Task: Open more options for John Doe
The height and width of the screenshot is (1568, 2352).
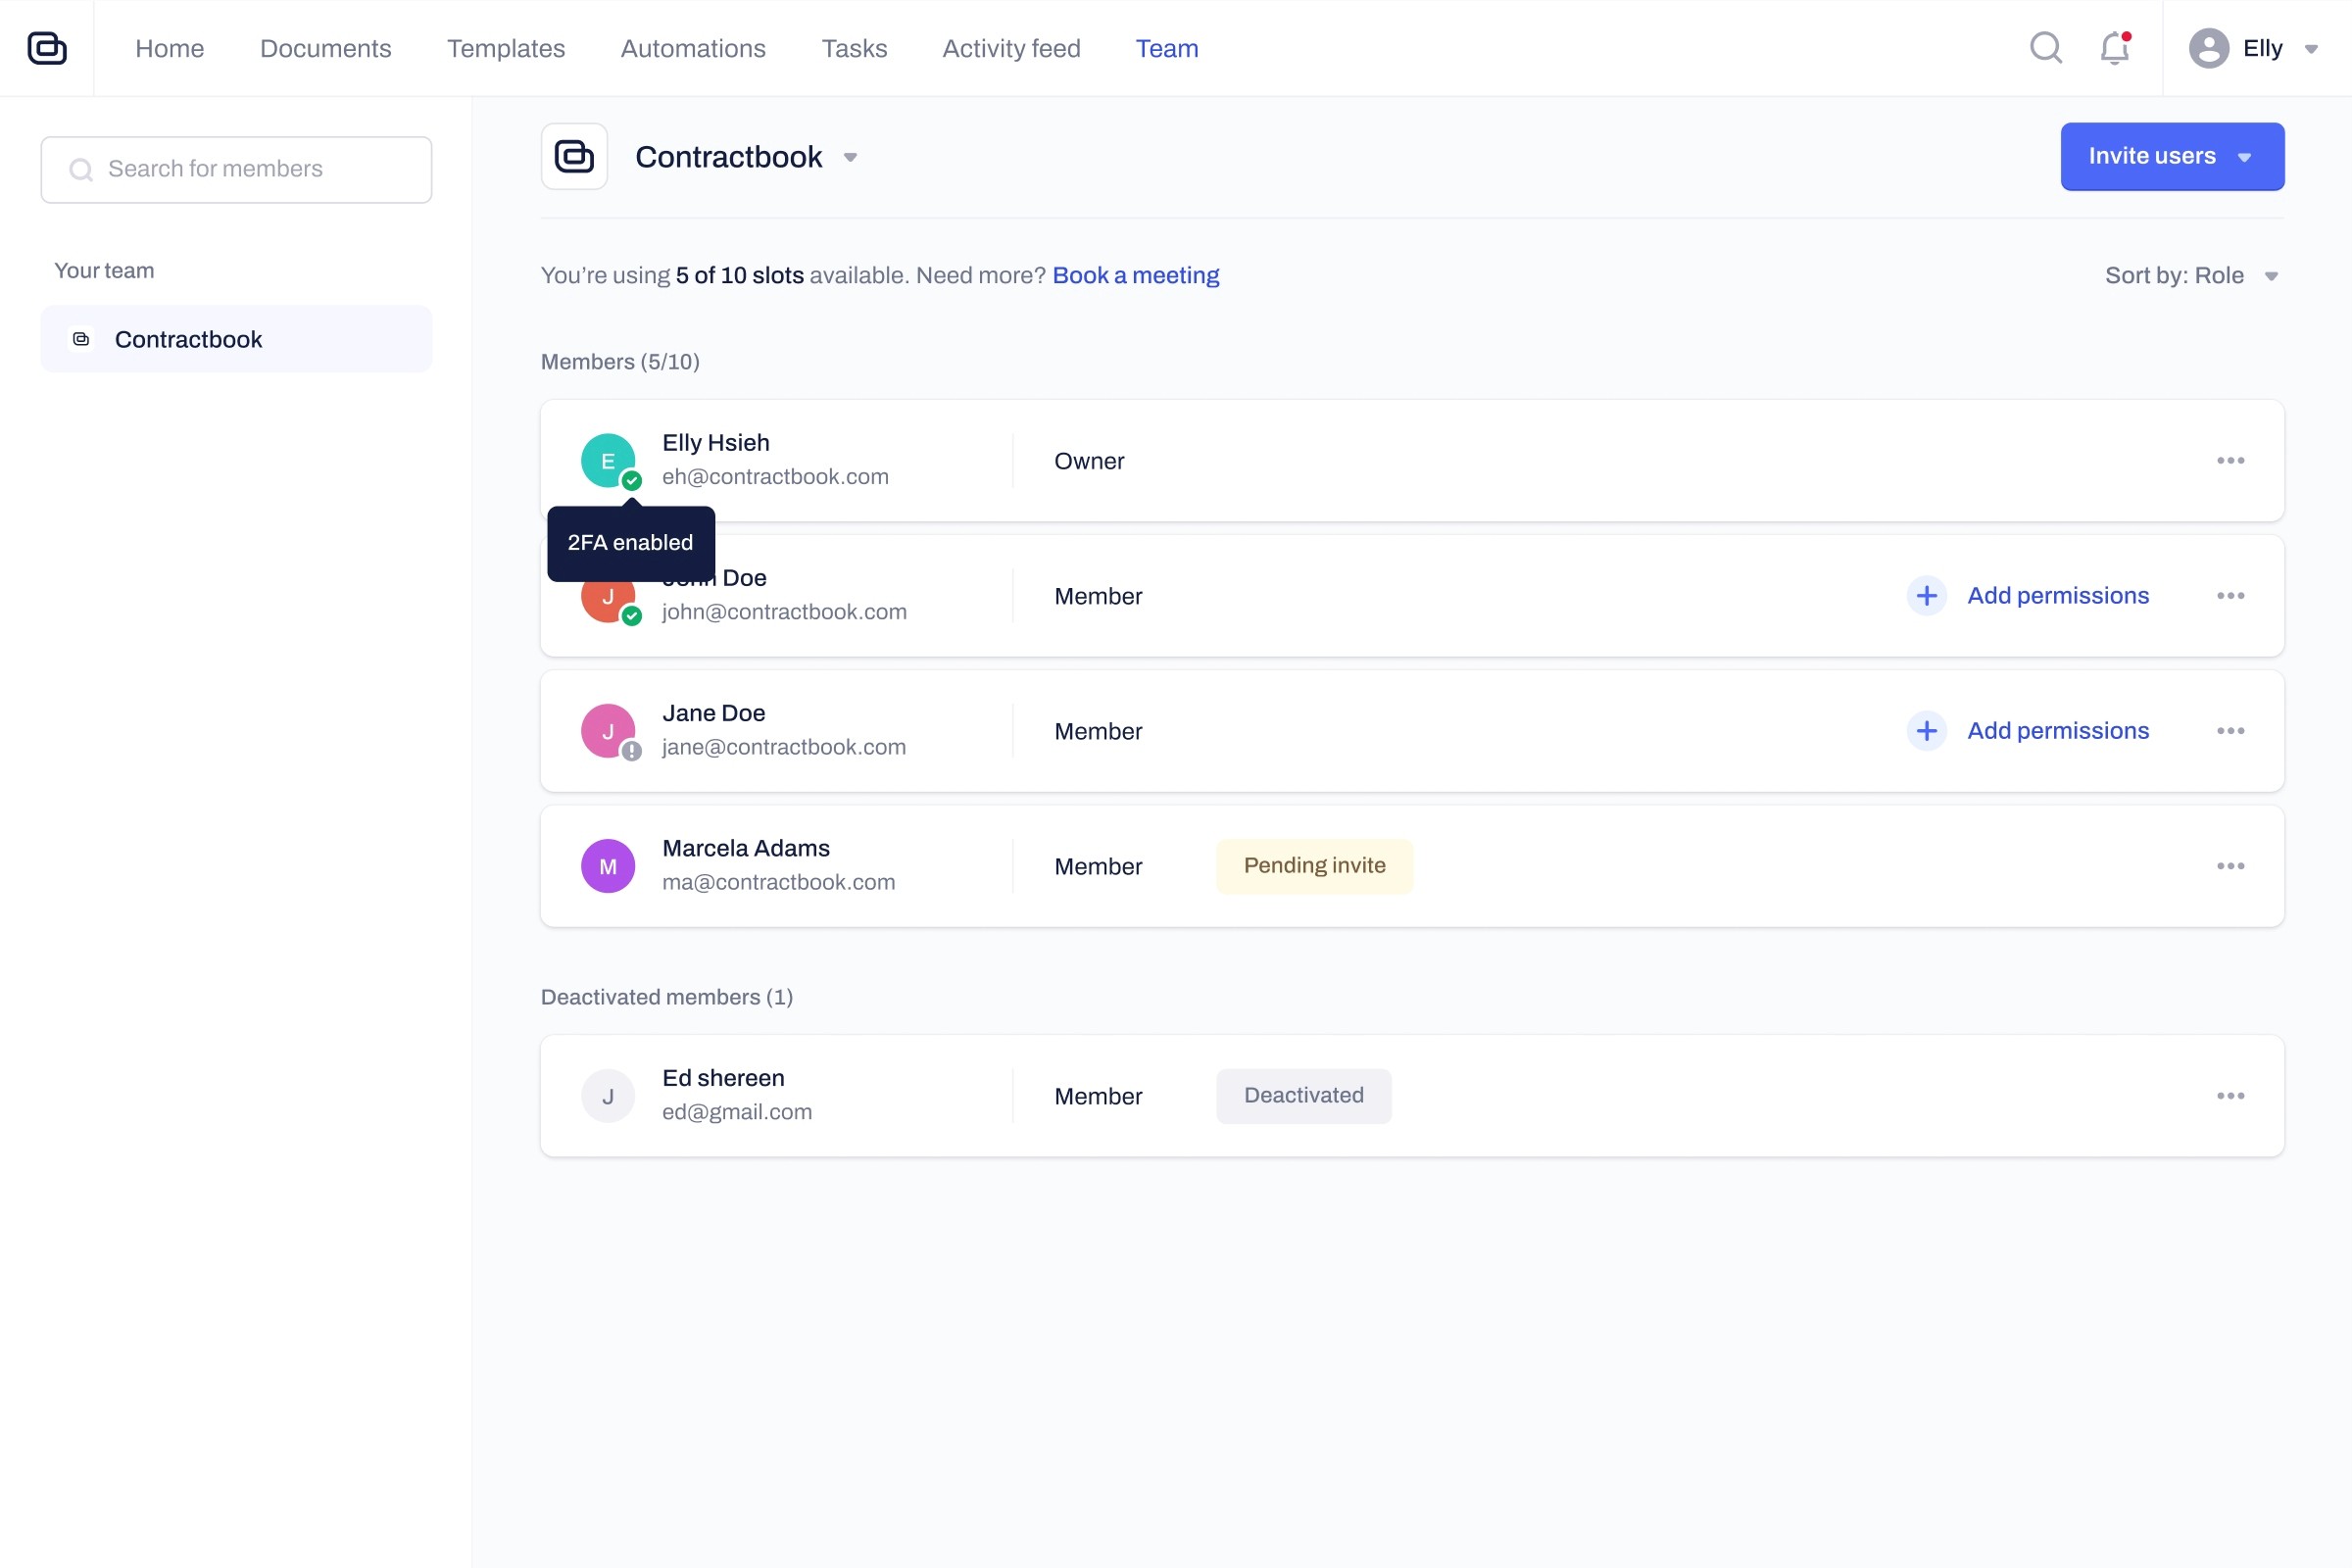Action: (2230, 596)
